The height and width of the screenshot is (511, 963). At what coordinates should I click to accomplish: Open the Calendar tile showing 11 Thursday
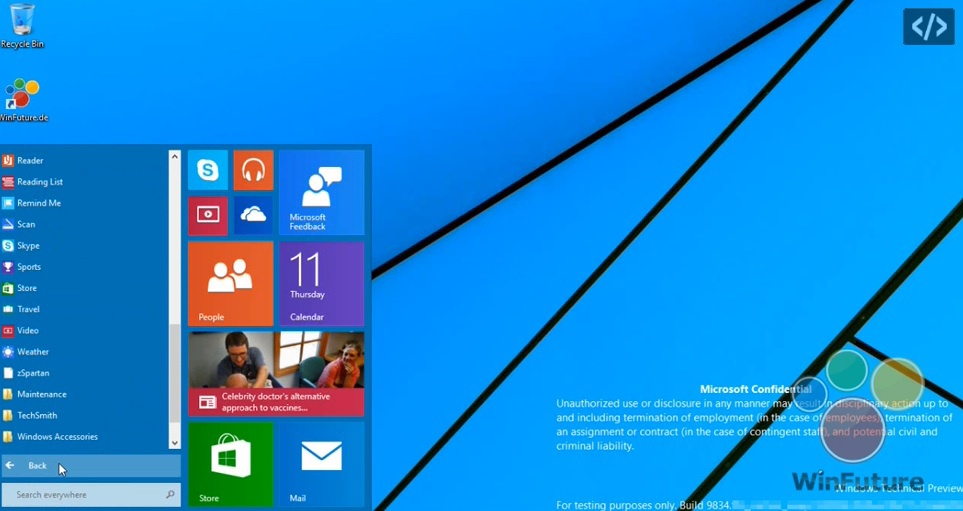click(x=321, y=283)
